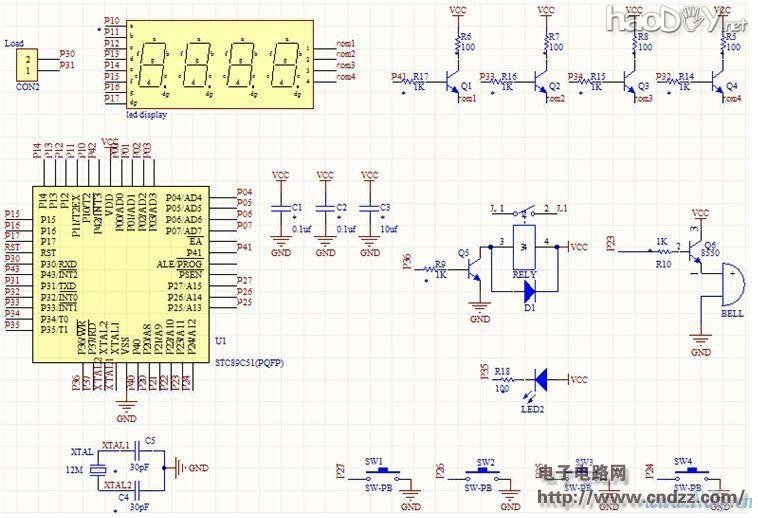The image size is (758, 518).
Task: Select capacitor C3 labeled 10uf
Action: [369, 211]
